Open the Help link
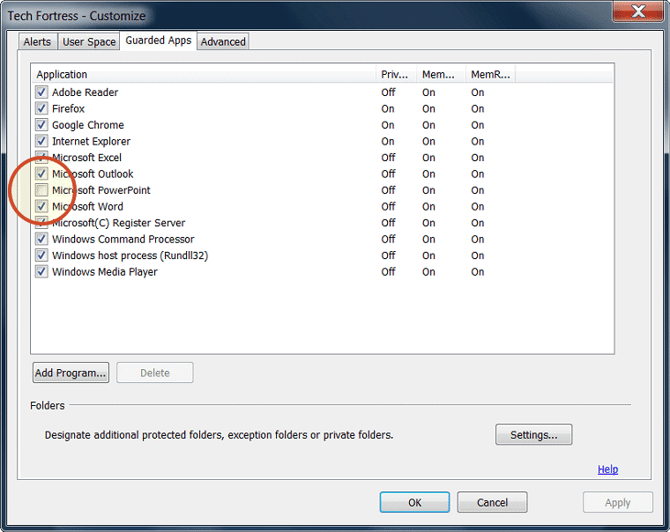The image size is (670, 532). 607,469
